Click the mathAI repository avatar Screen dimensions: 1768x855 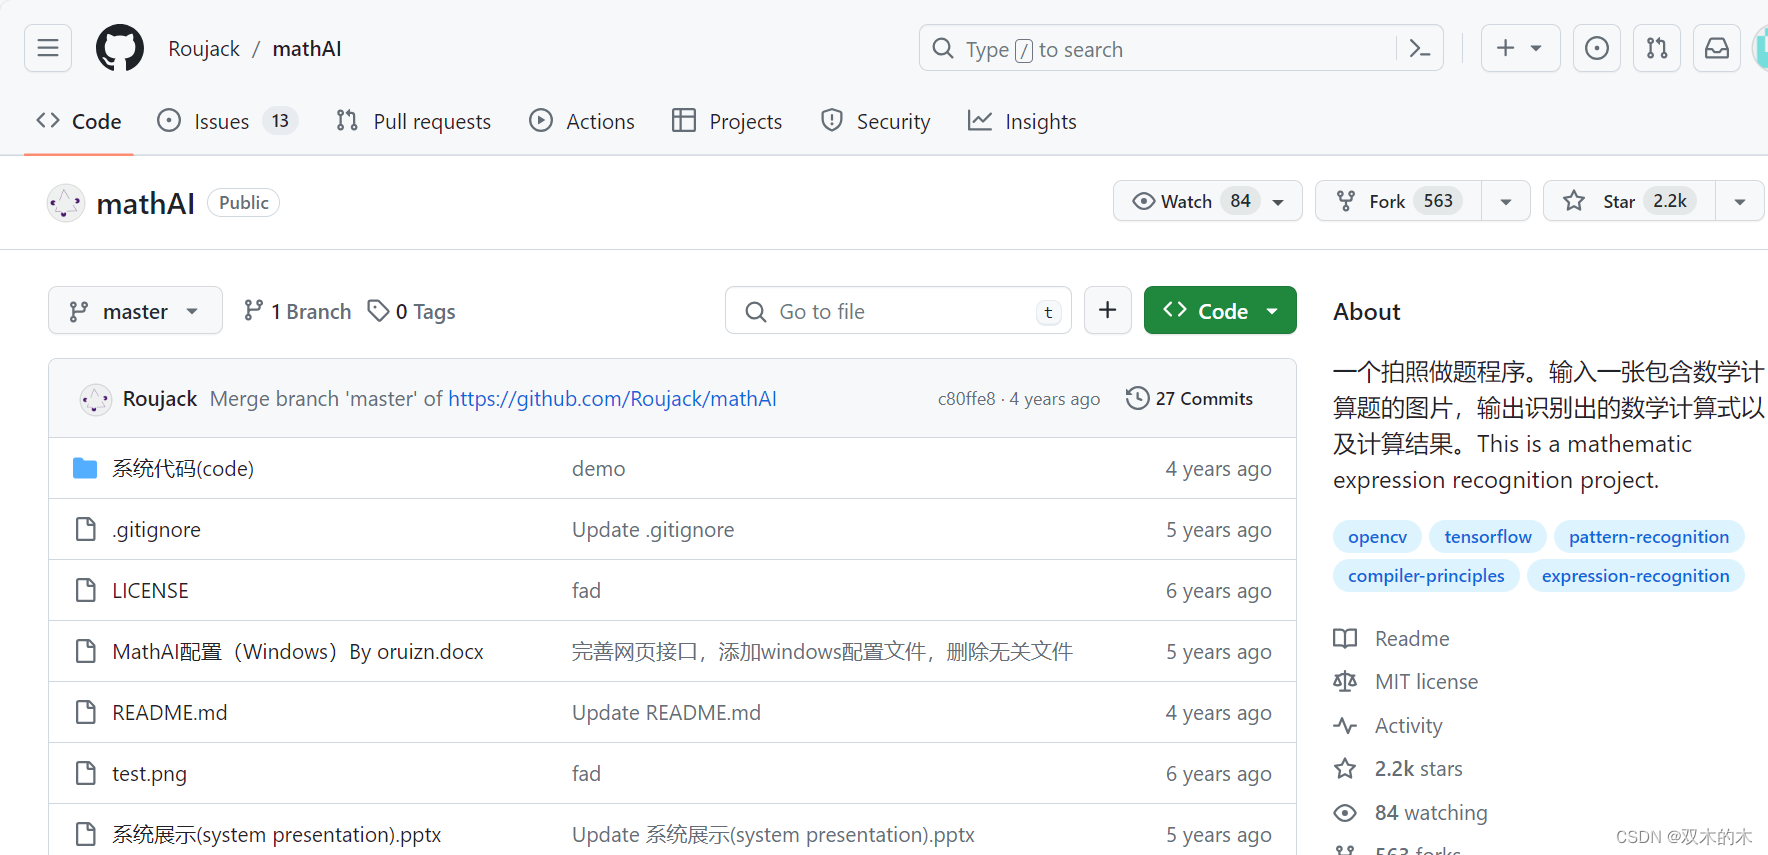[x=66, y=203]
